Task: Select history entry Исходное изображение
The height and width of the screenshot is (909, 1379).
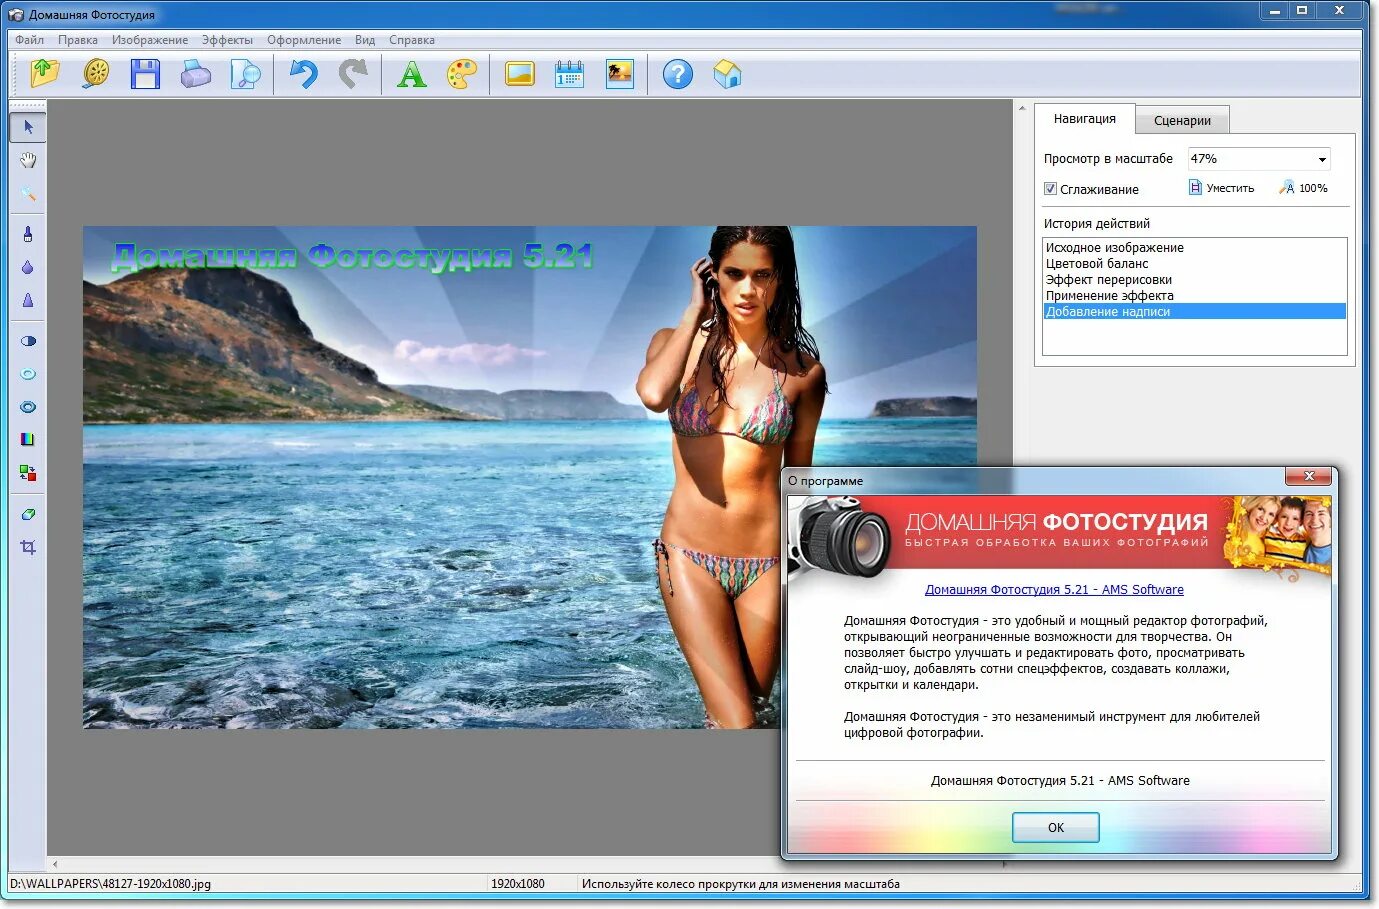Action: coord(1194,247)
